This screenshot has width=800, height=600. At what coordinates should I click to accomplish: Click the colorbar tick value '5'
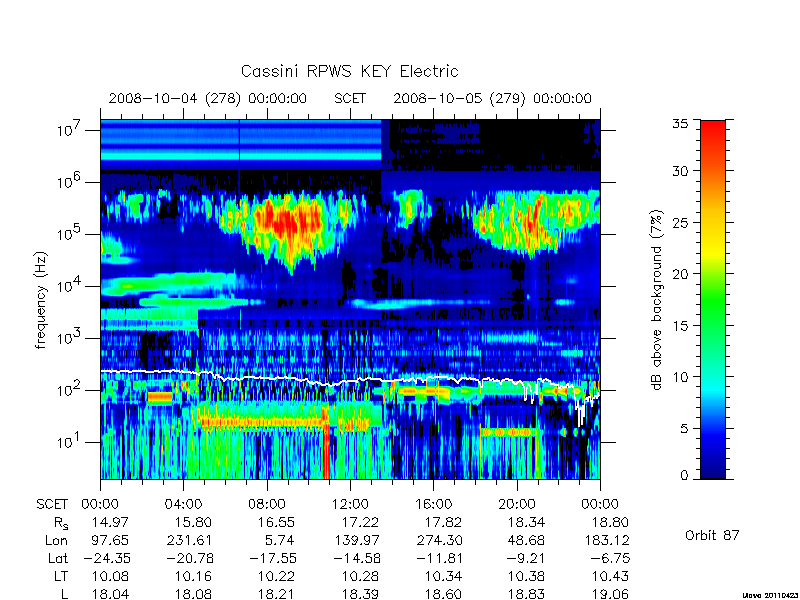coord(684,428)
